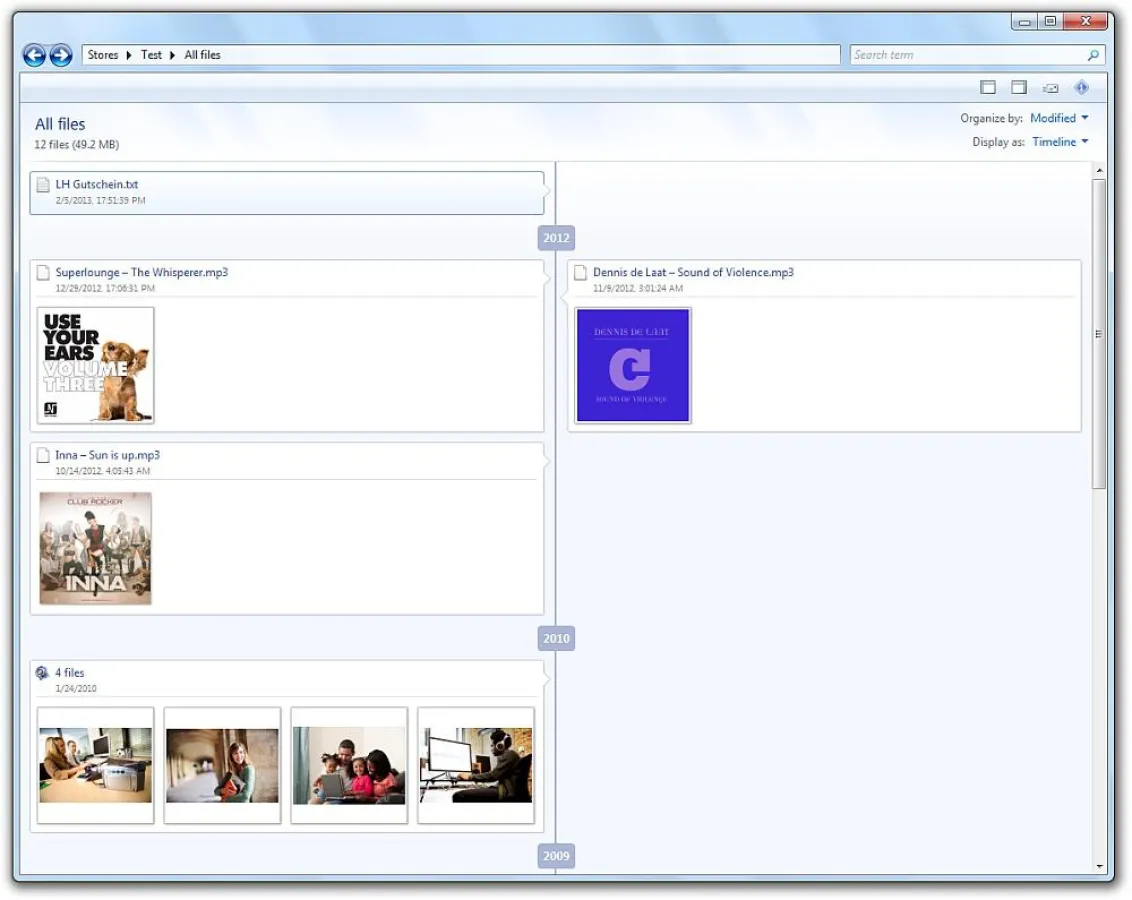
Task: Open the Display as Timeline dropdown
Action: (x=1060, y=142)
